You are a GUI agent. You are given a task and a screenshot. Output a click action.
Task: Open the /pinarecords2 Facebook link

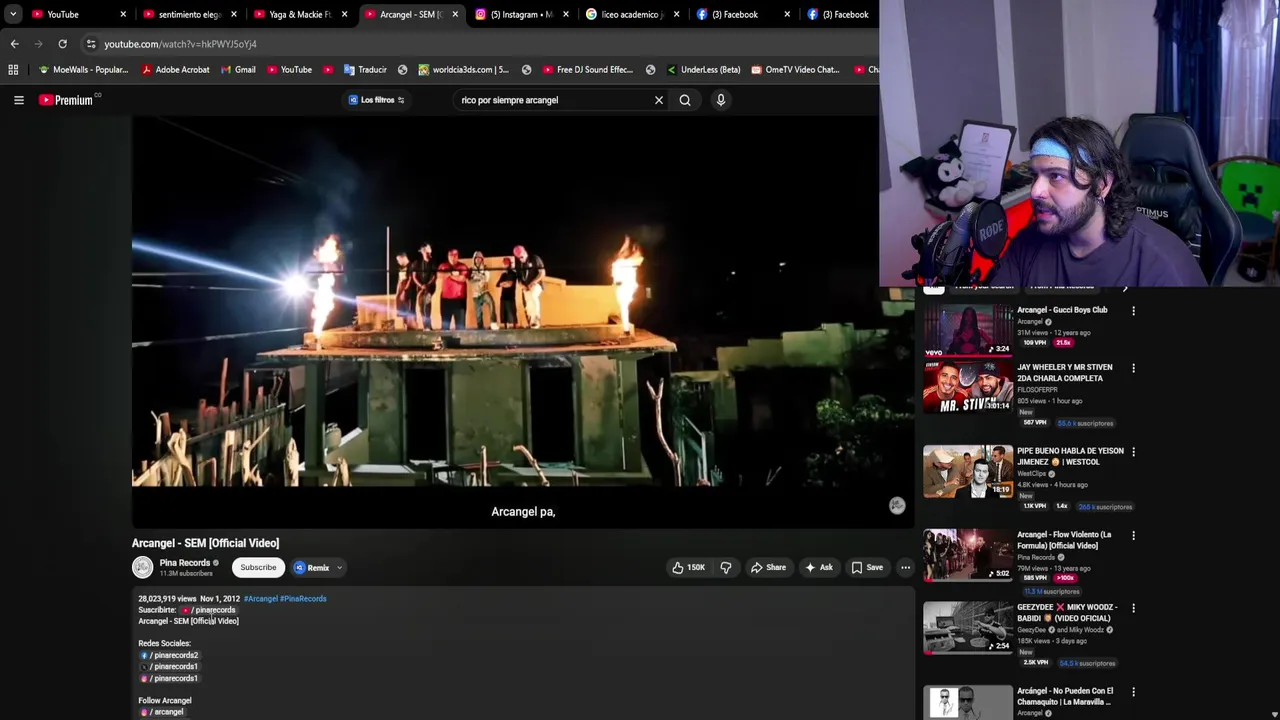point(169,655)
